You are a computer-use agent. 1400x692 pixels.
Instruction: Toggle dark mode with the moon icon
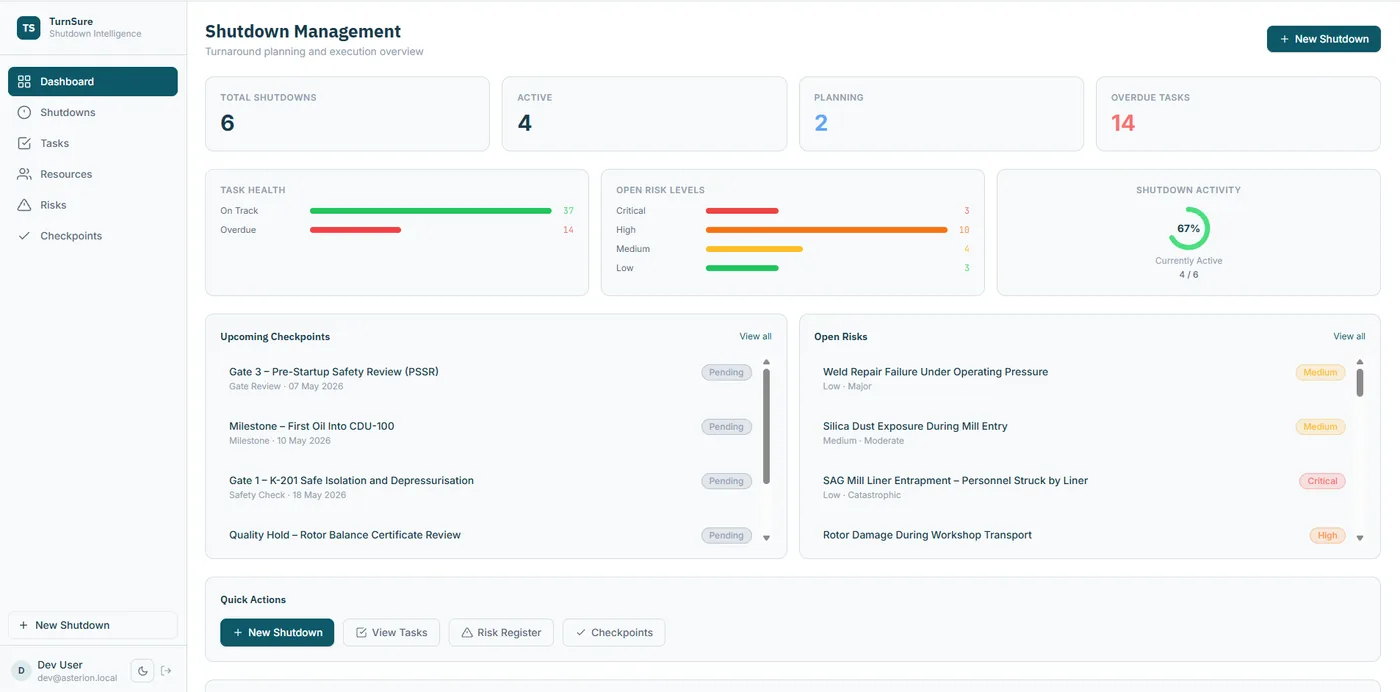(x=143, y=671)
